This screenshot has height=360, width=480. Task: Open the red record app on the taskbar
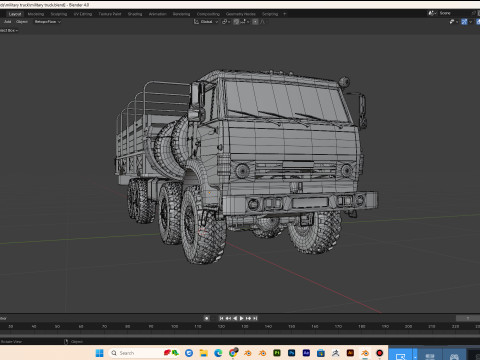tap(380, 353)
